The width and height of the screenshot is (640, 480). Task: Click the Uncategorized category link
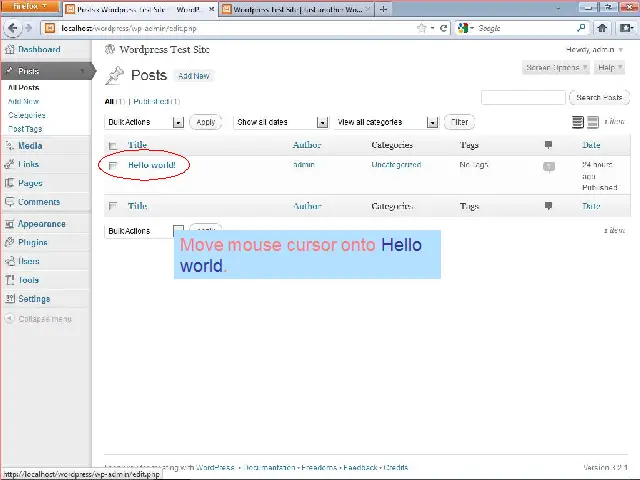(x=396, y=164)
